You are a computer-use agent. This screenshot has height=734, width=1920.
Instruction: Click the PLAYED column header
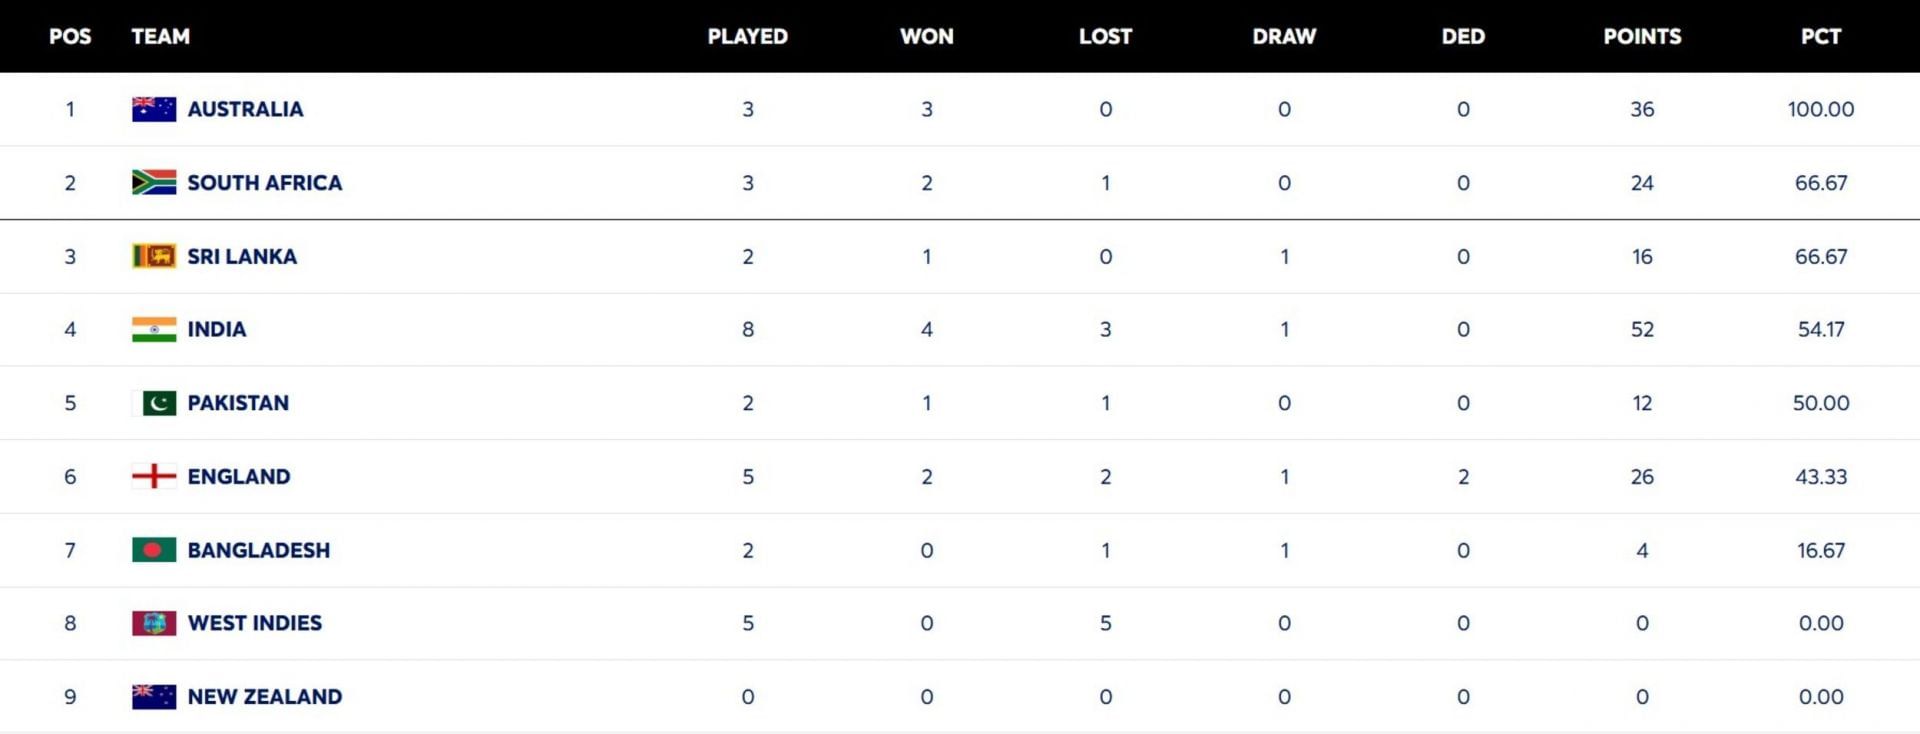[x=747, y=37]
